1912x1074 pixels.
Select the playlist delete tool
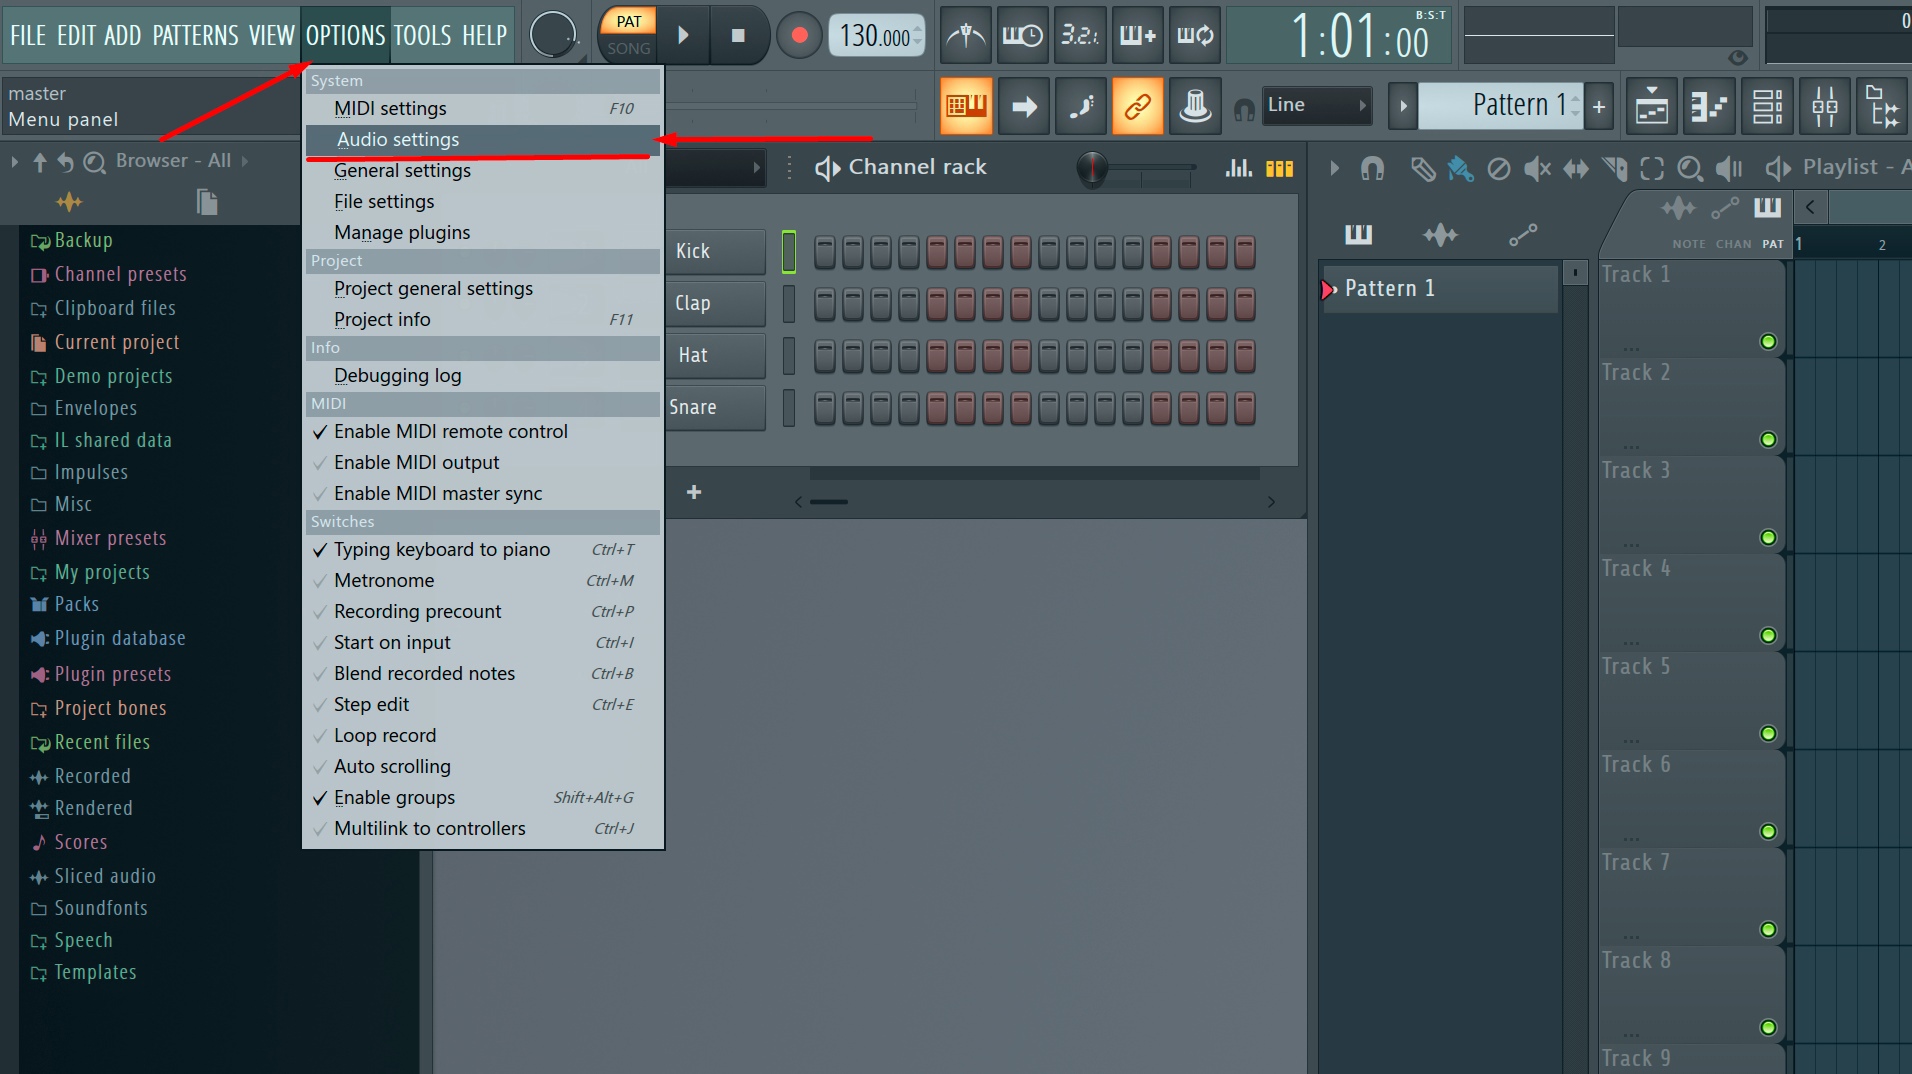point(1498,168)
